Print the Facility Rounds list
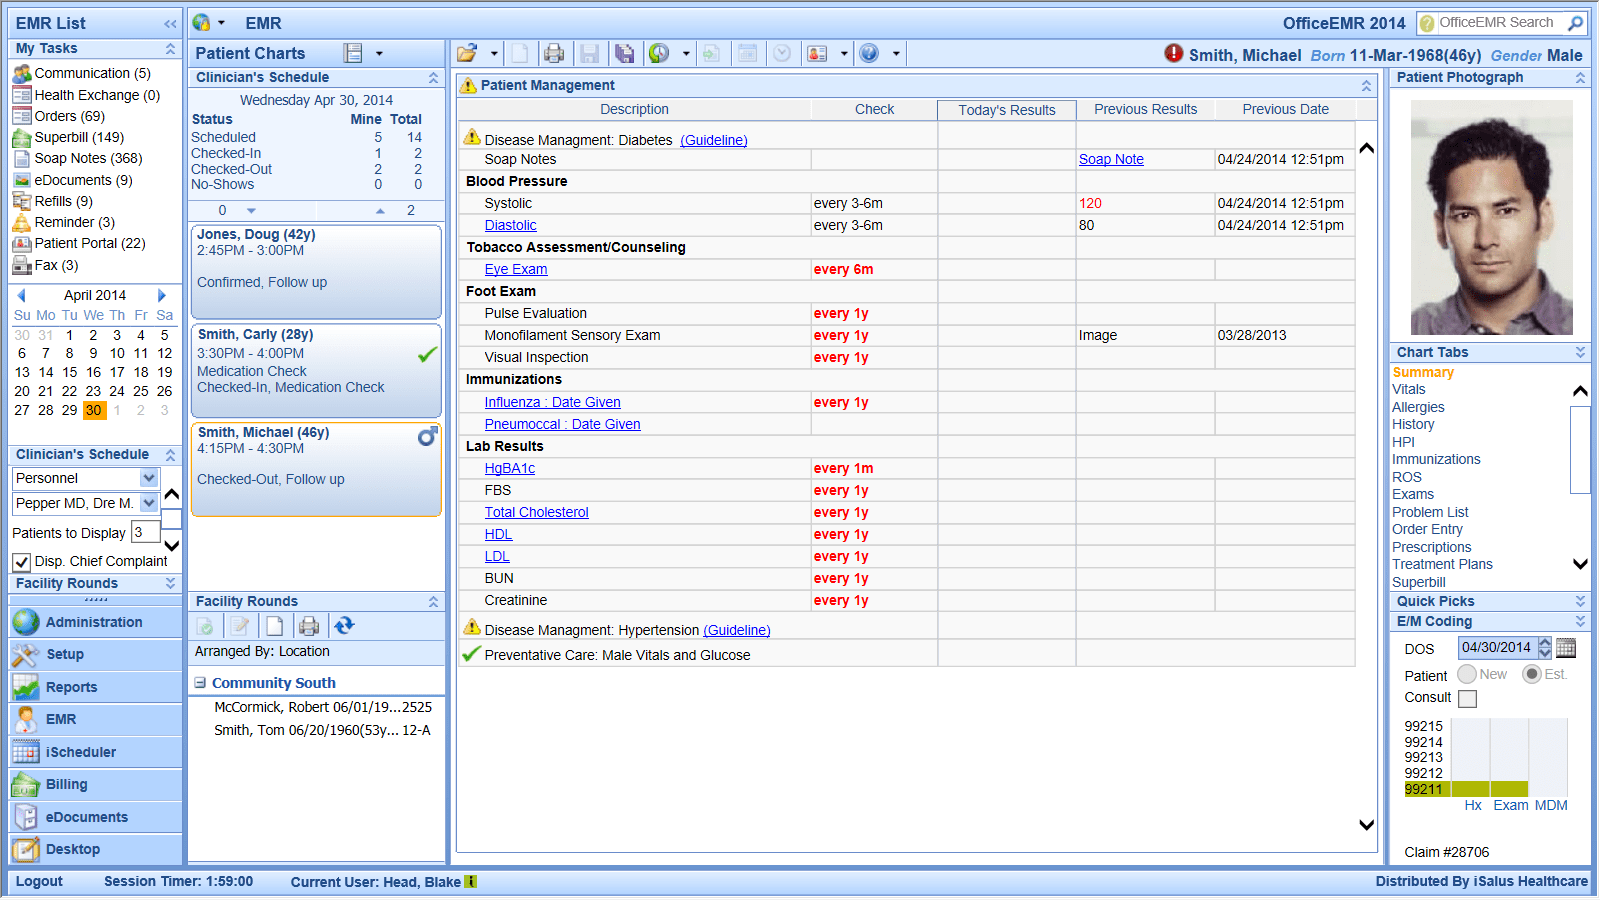Screen dimensions: 1600x900 (x=309, y=626)
